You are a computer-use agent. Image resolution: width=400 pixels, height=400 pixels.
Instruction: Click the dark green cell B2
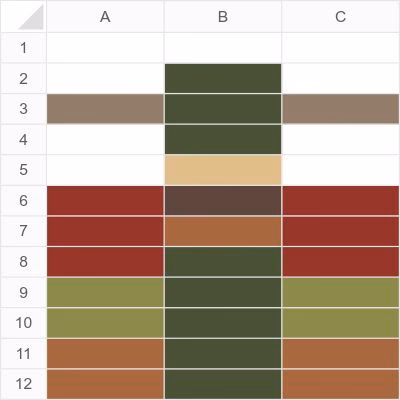223,79
